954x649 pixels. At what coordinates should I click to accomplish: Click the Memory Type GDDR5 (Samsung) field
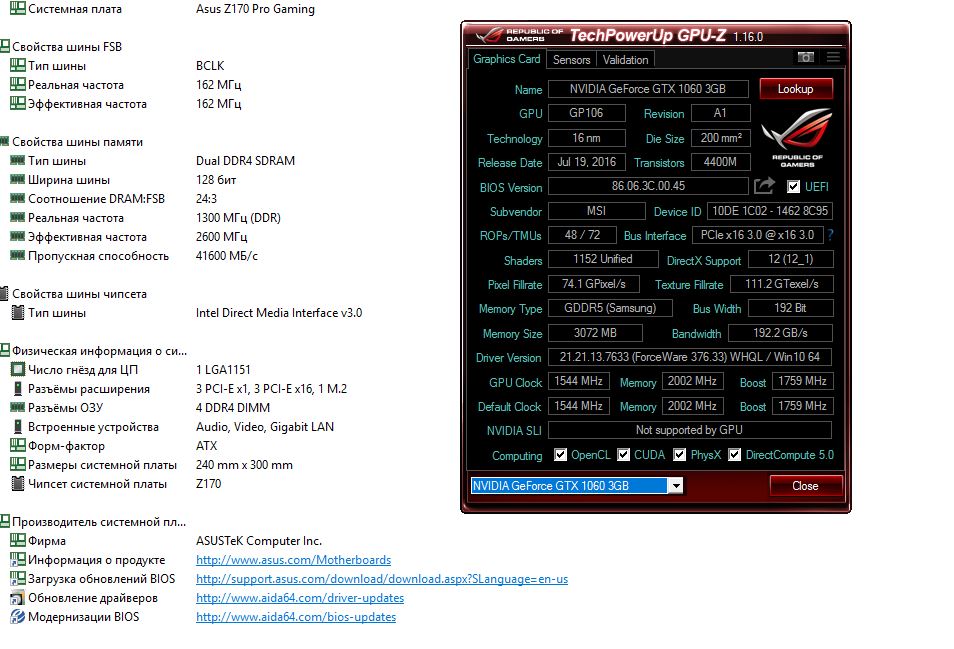(x=610, y=308)
